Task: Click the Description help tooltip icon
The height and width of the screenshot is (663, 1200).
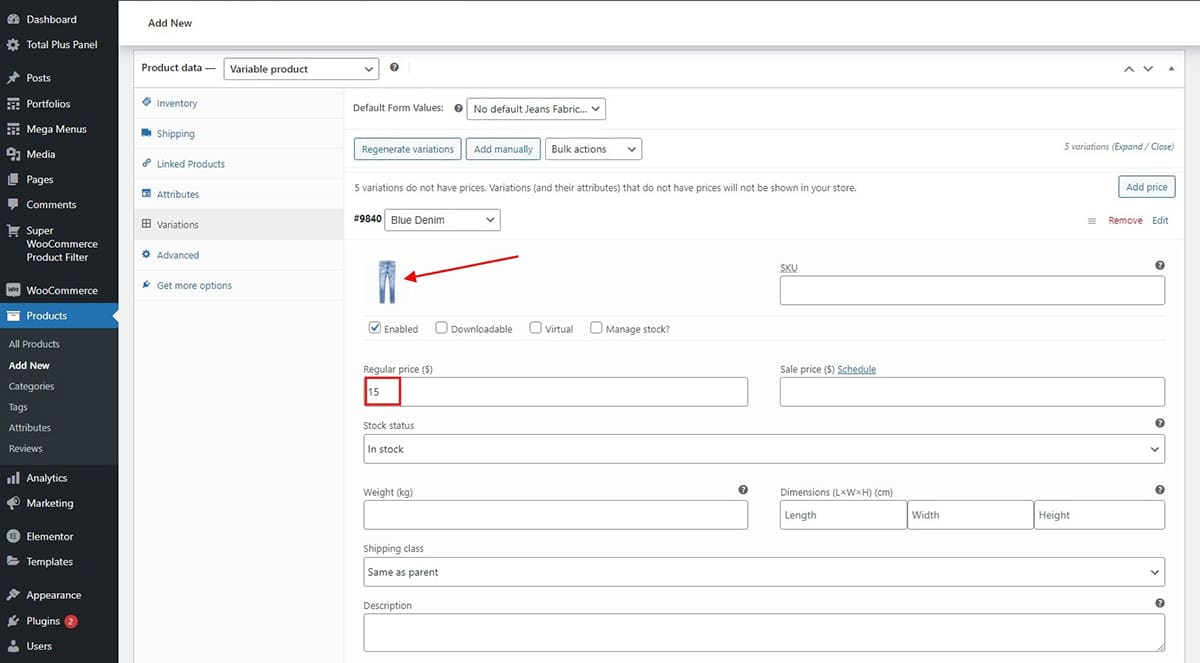Action: click(1160, 604)
